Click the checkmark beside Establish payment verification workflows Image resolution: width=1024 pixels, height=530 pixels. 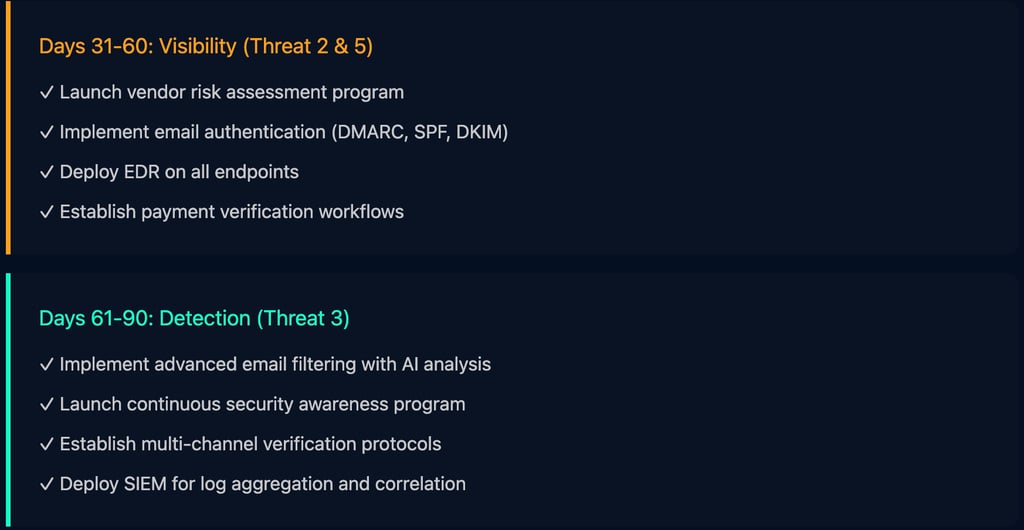[46, 212]
